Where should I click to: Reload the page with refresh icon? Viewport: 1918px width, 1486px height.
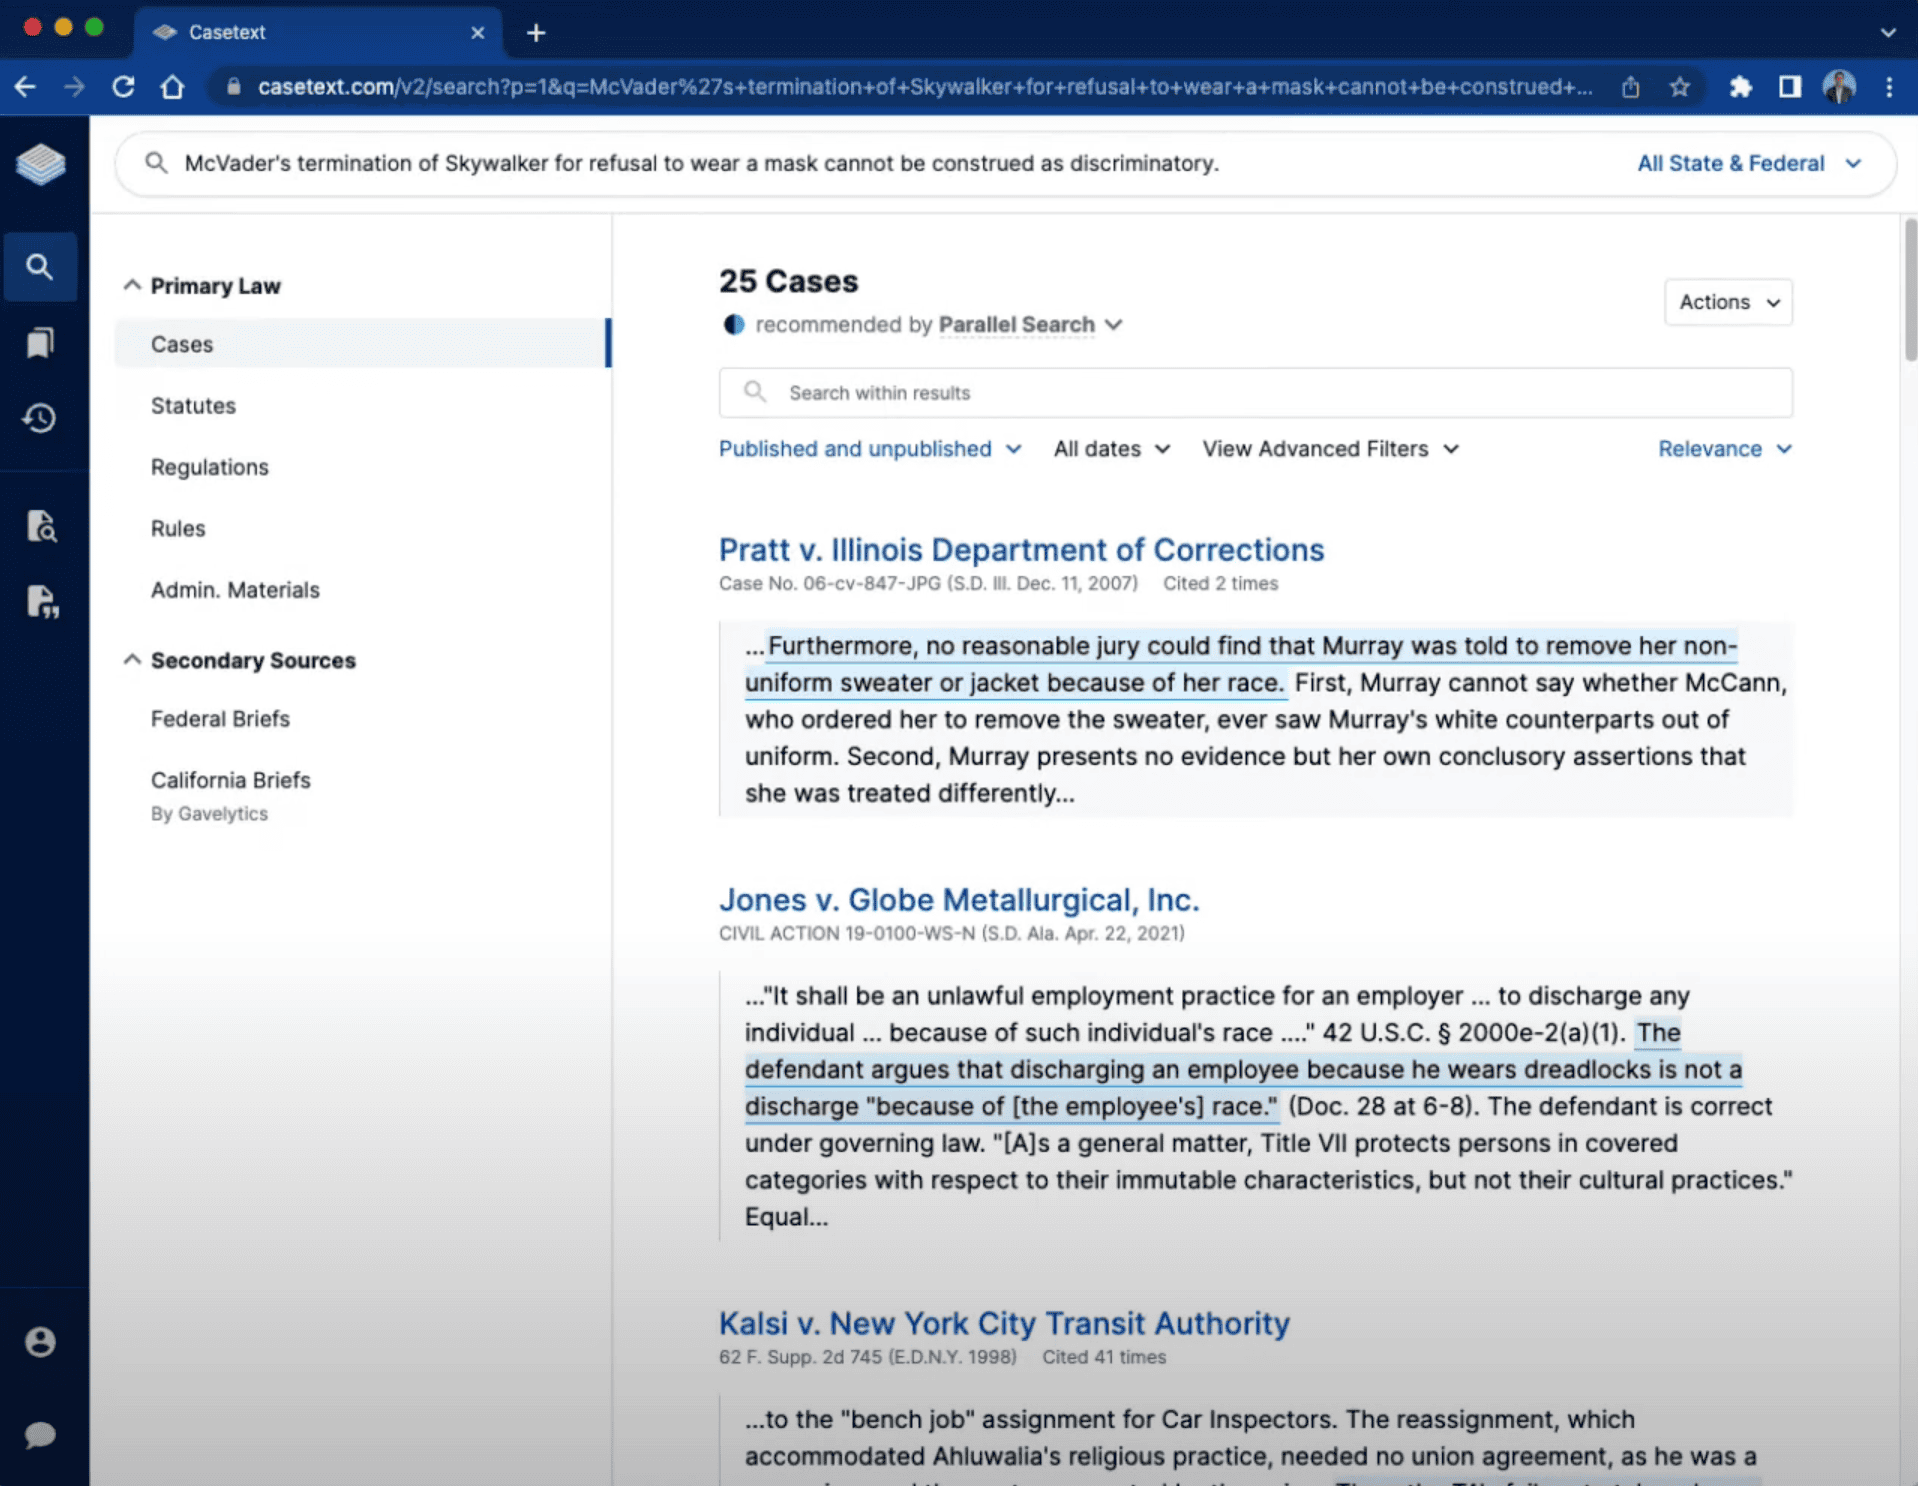[123, 87]
